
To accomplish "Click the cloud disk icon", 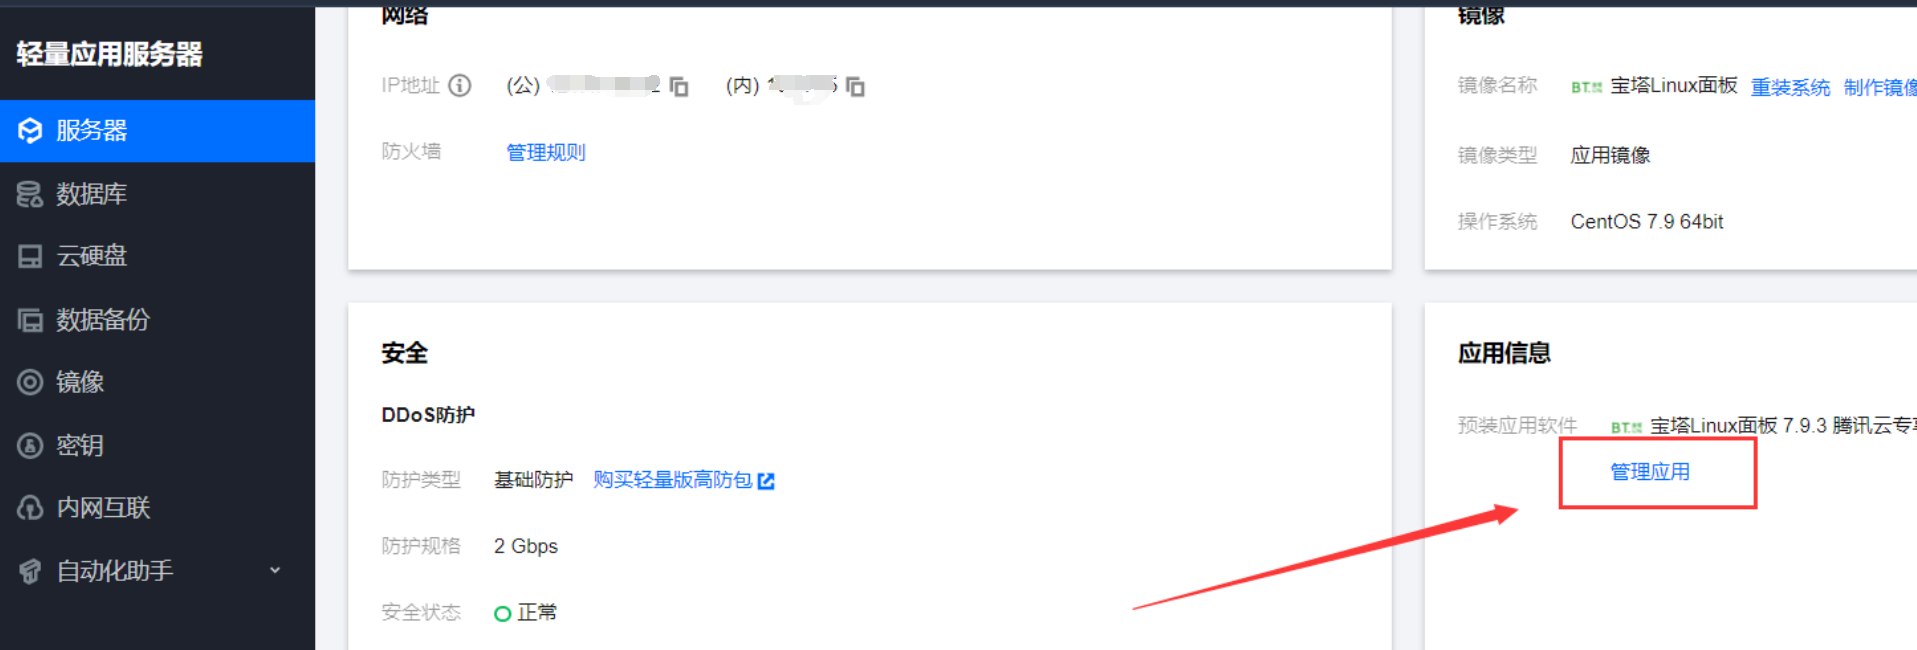I will point(30,257).
